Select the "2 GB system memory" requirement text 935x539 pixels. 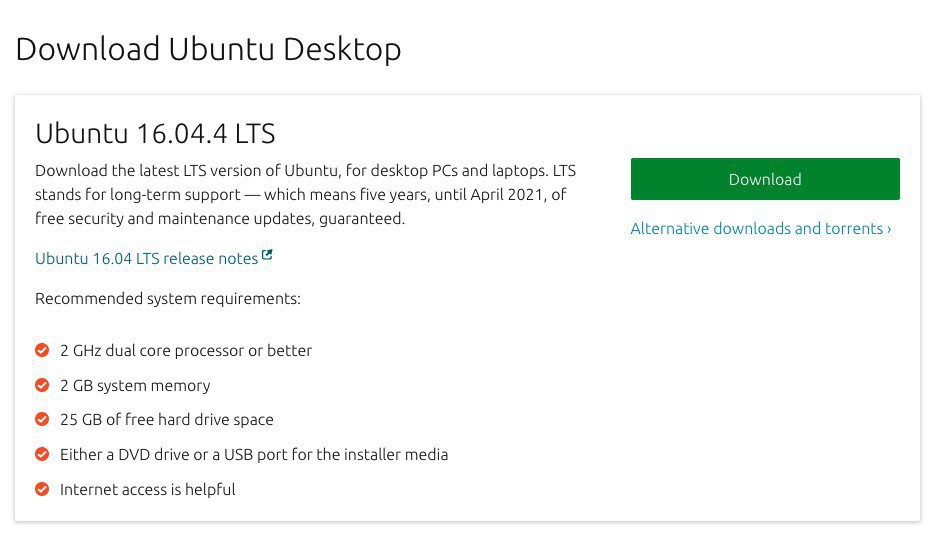pos(135,385)
